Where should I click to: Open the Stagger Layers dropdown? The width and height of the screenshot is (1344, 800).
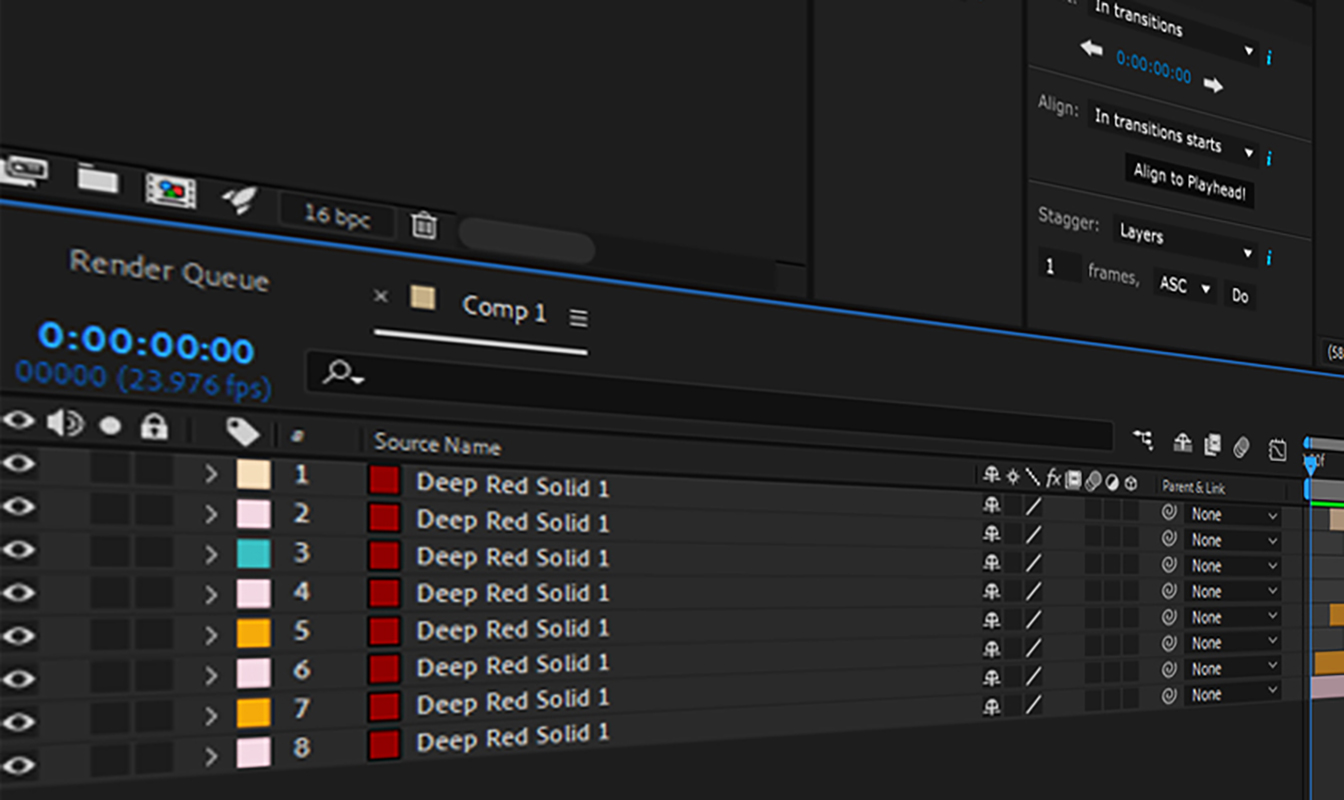(1185, 241)
